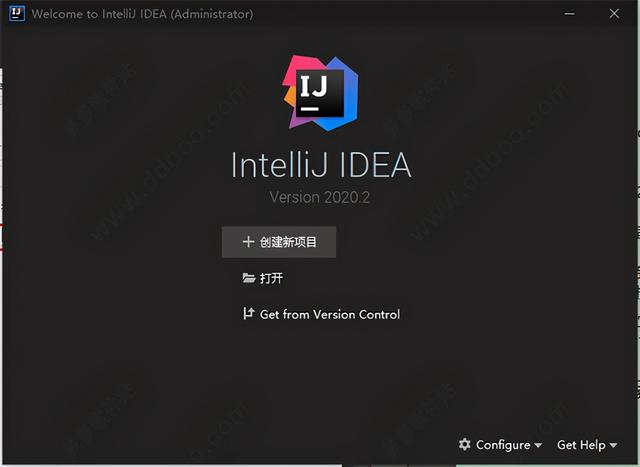The width and height of the screenshot is (640, 467).
Task: Click the open folder icon beside 打开
Action: click(249, 278)
